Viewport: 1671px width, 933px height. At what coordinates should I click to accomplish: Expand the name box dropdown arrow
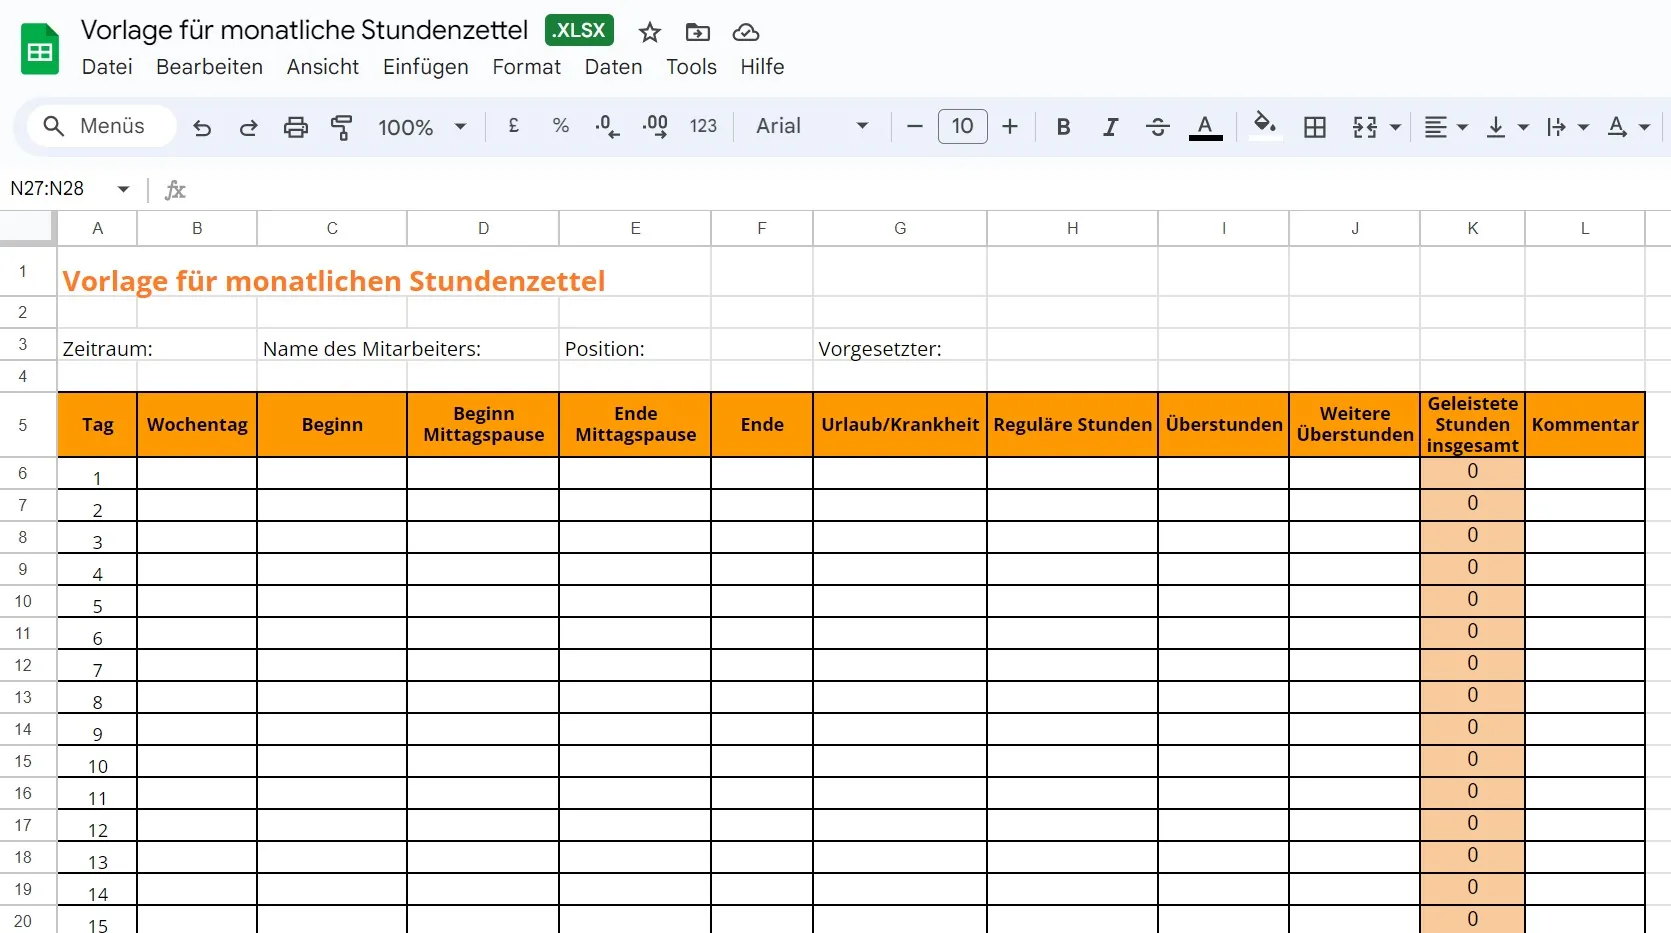coord(123,189)
